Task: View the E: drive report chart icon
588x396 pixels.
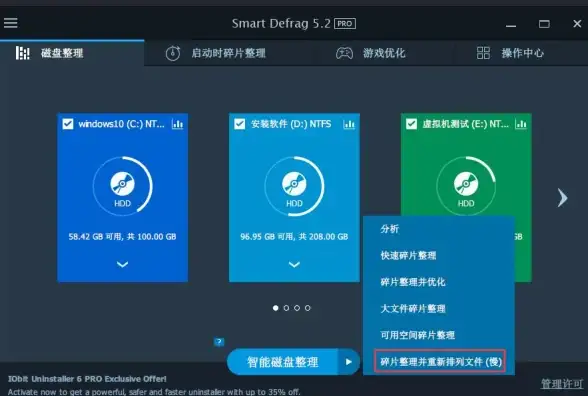Action: pos(521,124)
